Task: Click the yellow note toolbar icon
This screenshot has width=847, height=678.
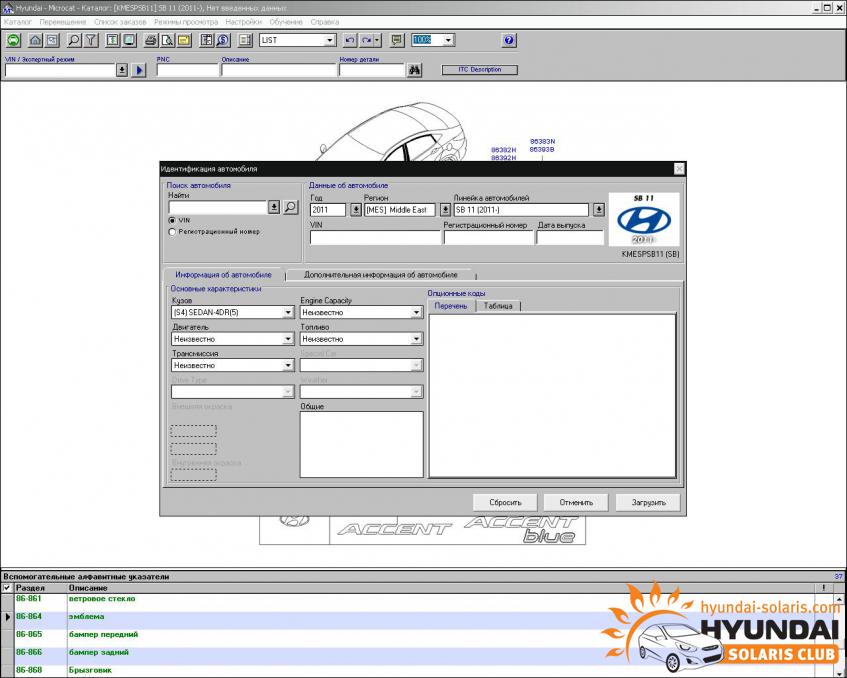Action: (184, 40)
